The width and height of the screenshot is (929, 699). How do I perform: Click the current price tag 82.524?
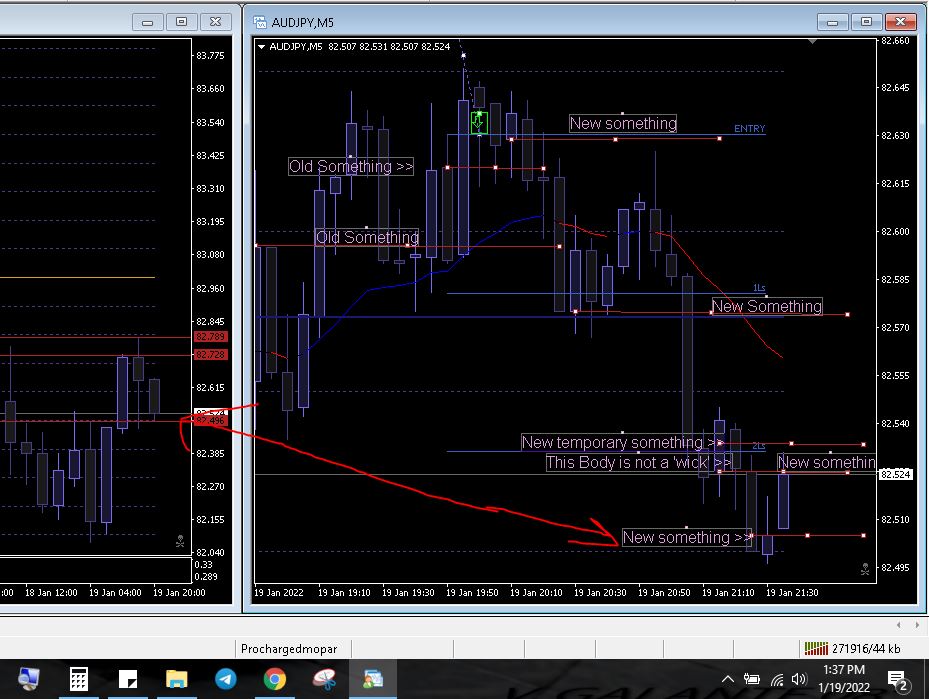coord(895,474)
